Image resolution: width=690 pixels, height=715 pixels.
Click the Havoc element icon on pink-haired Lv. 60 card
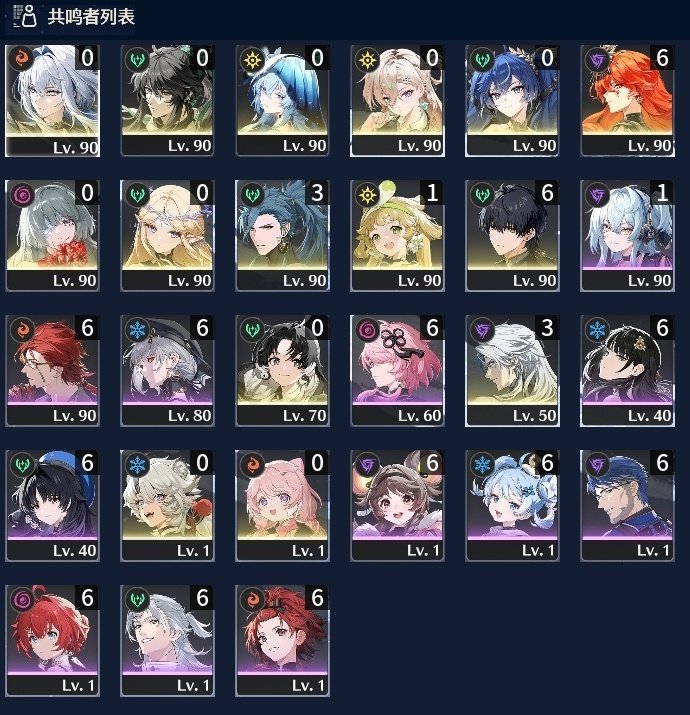[367, 329]
